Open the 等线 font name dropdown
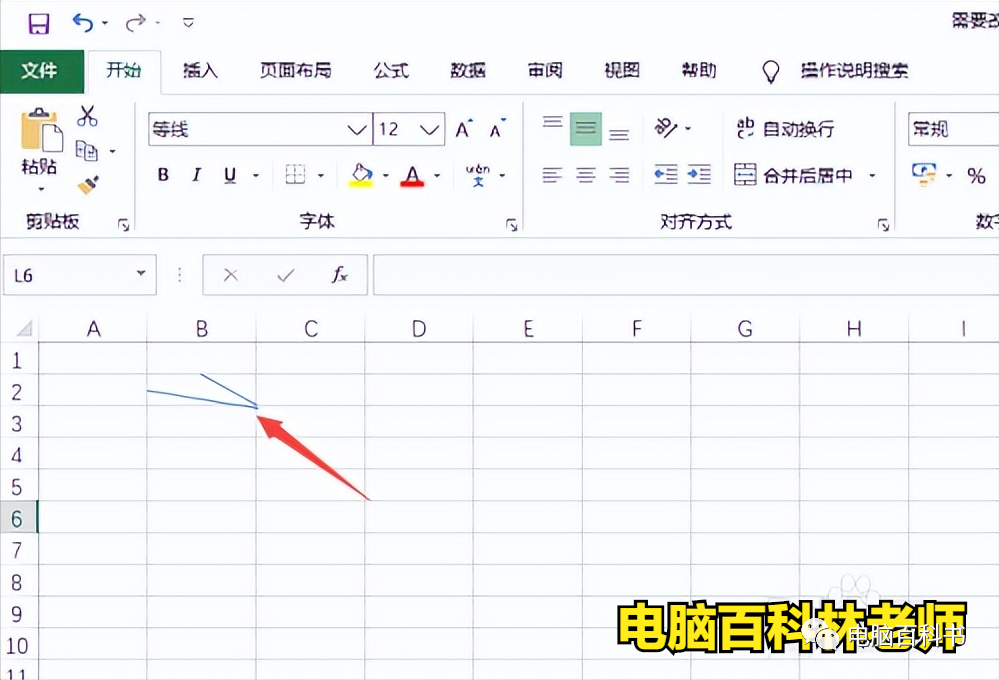This screenshot has height=680, width=999. 357,130
